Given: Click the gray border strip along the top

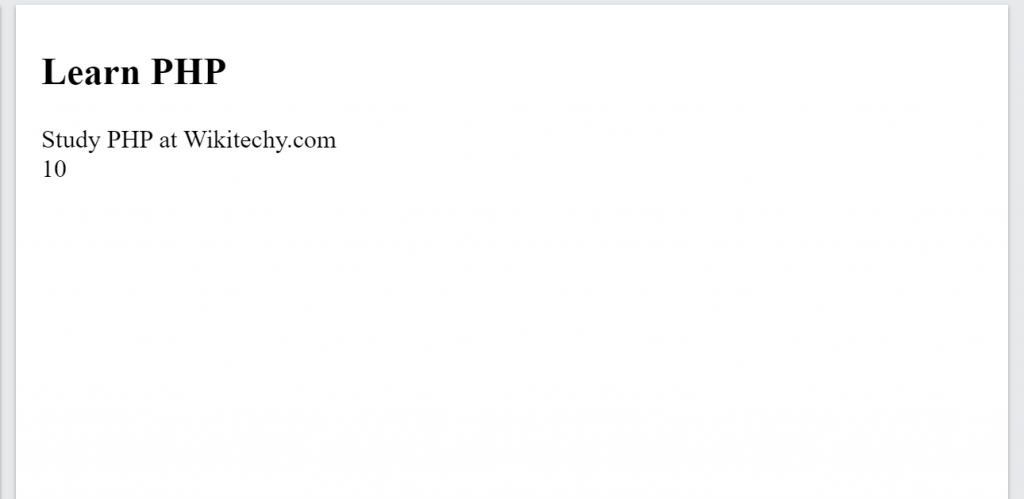Looking at the screenshot, I should click(x=500, y=2).
